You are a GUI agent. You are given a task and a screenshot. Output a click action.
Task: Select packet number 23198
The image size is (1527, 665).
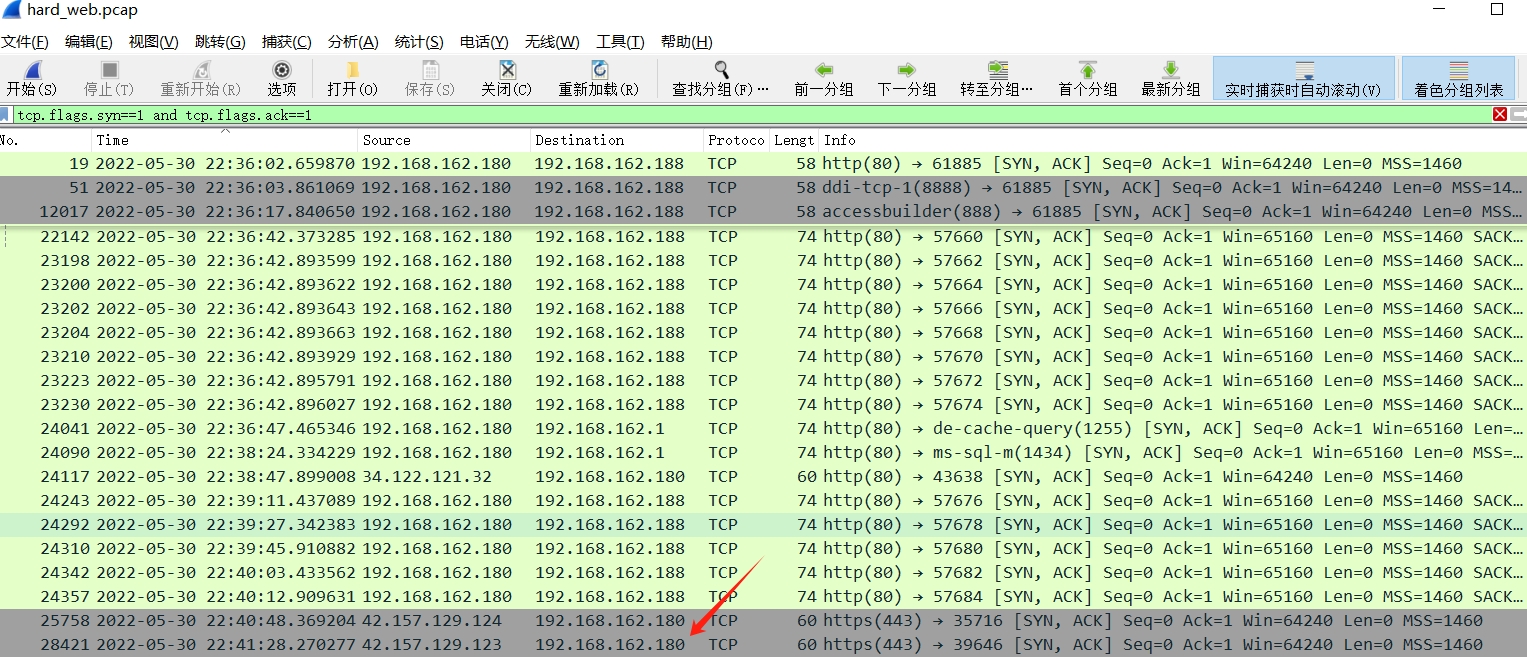(x=763, y=261)
